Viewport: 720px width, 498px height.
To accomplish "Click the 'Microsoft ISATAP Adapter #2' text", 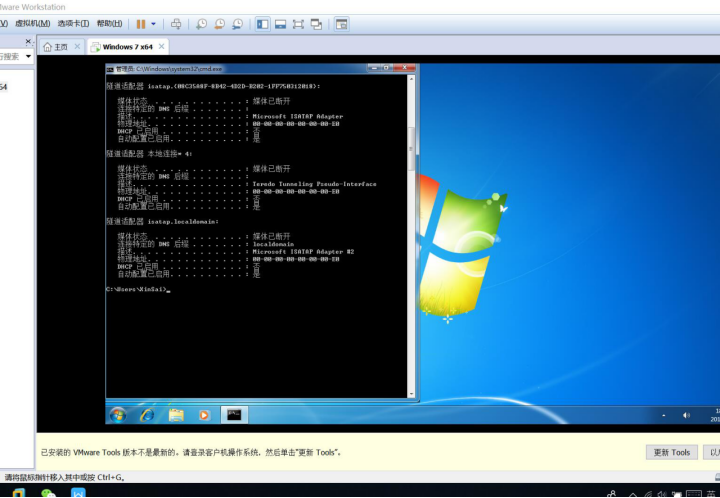I will click(303, 252).
